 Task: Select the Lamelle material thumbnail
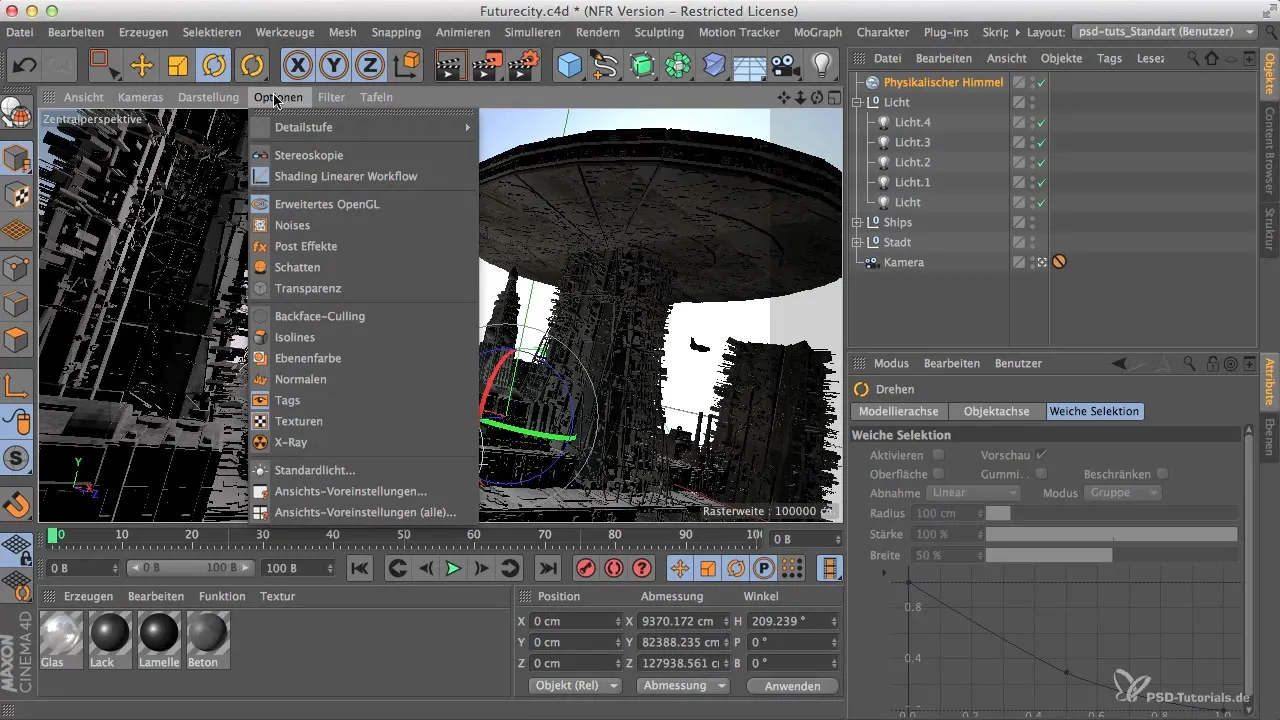(159, 640)
